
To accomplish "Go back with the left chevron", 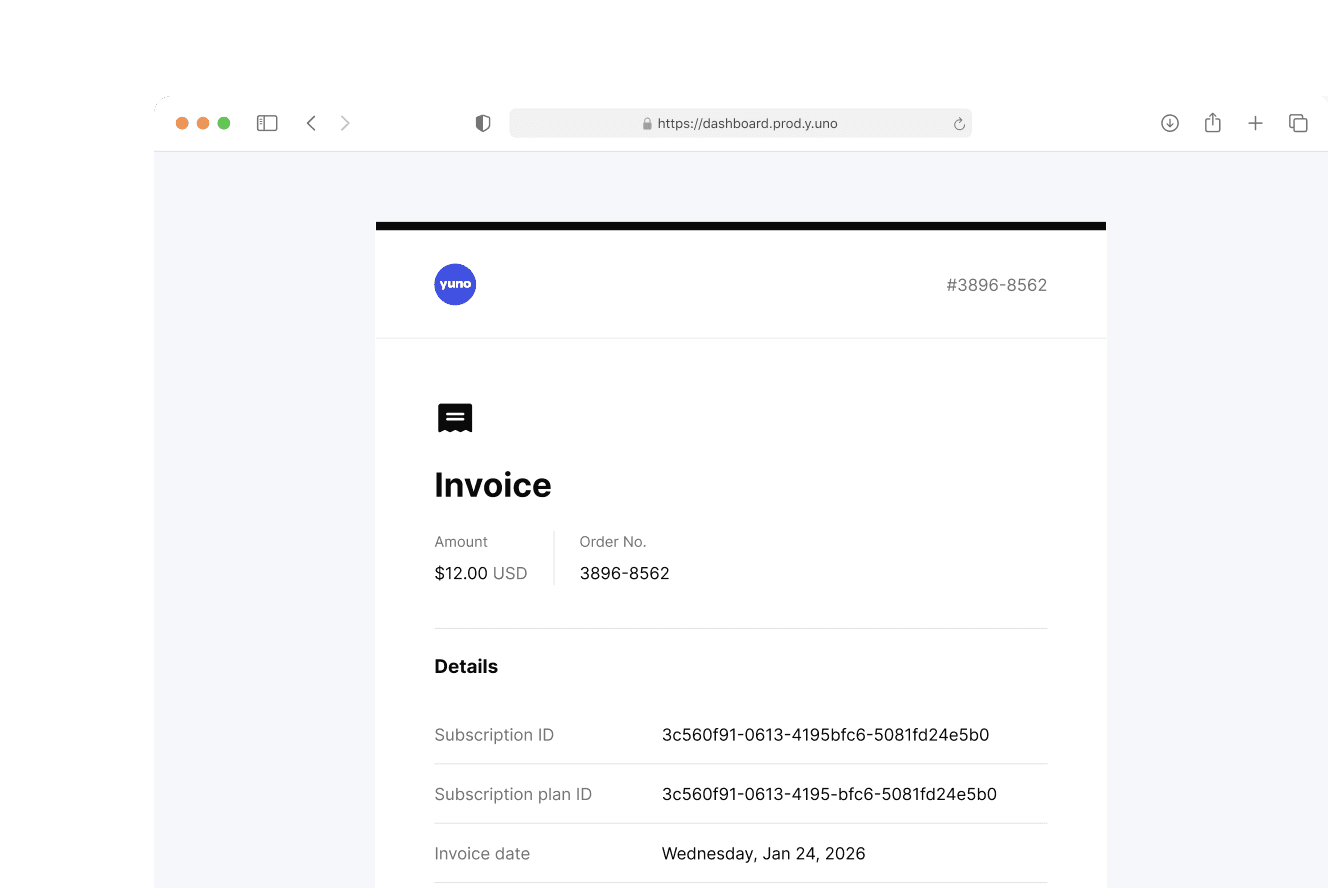I will click(x=311, y=123).
